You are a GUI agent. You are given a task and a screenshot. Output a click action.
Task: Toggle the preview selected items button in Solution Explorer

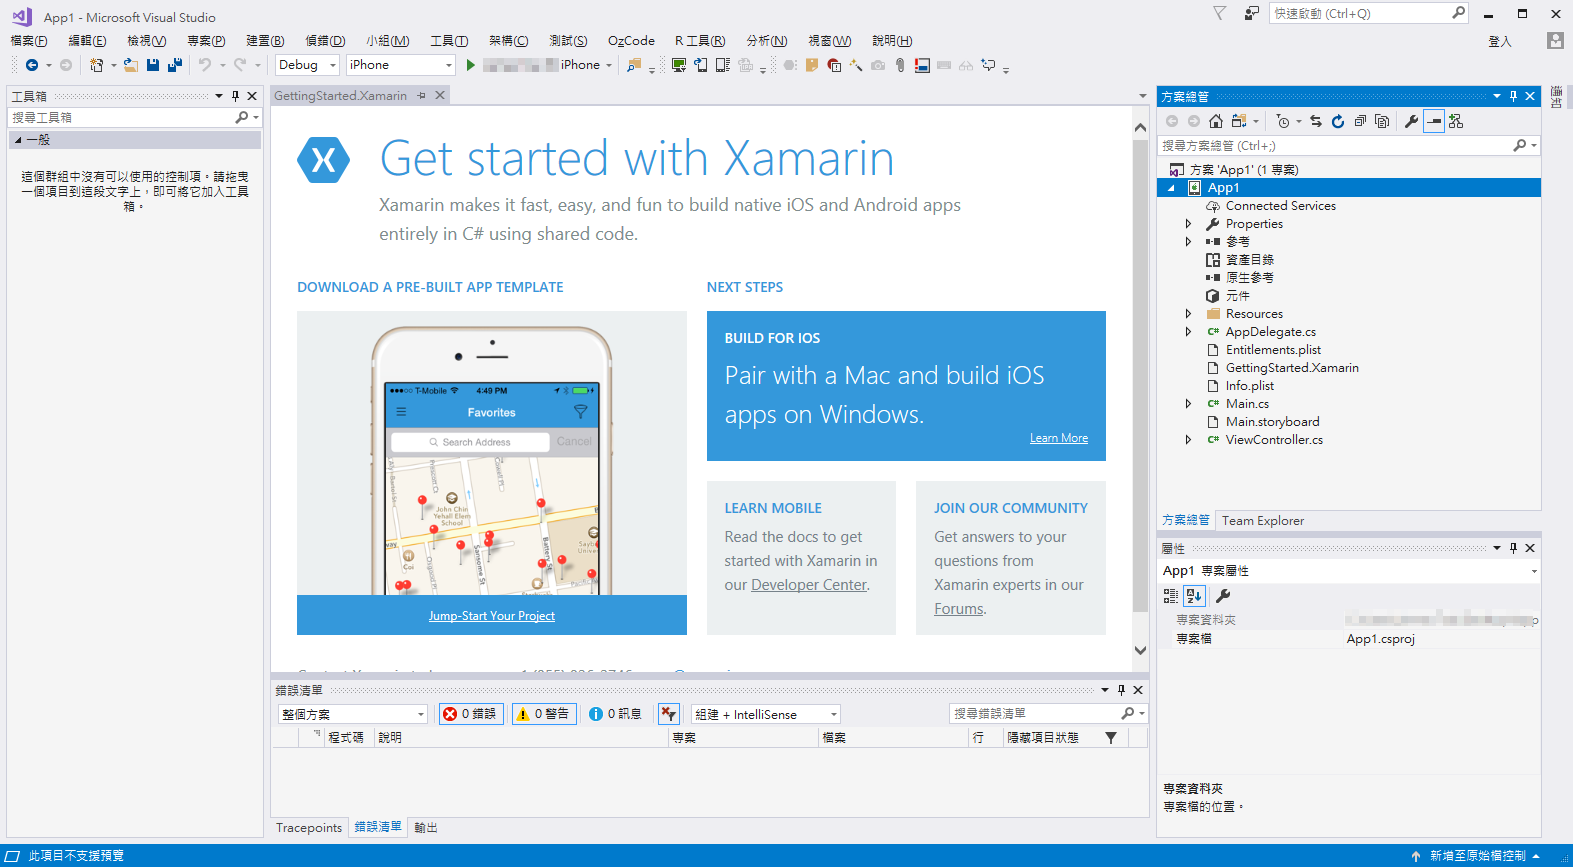1434,121
